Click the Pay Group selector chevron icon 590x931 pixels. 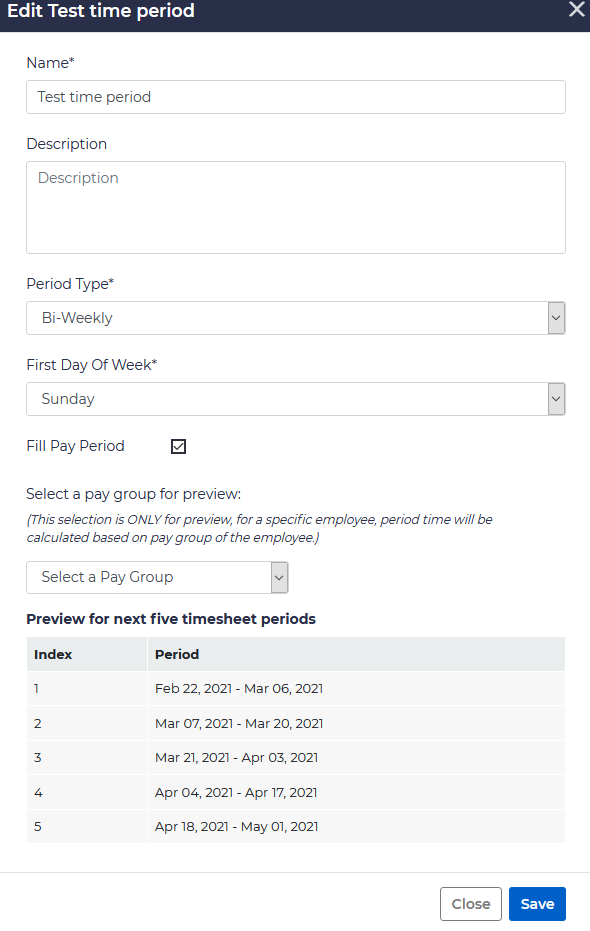click(278, 577)
